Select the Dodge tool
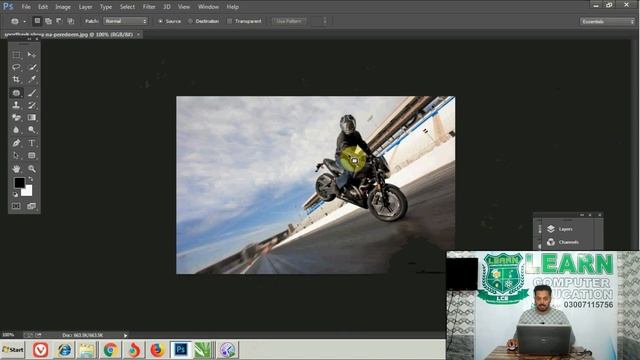The width and height of the screenshot is (640, 360). click(x=32, y=130)
